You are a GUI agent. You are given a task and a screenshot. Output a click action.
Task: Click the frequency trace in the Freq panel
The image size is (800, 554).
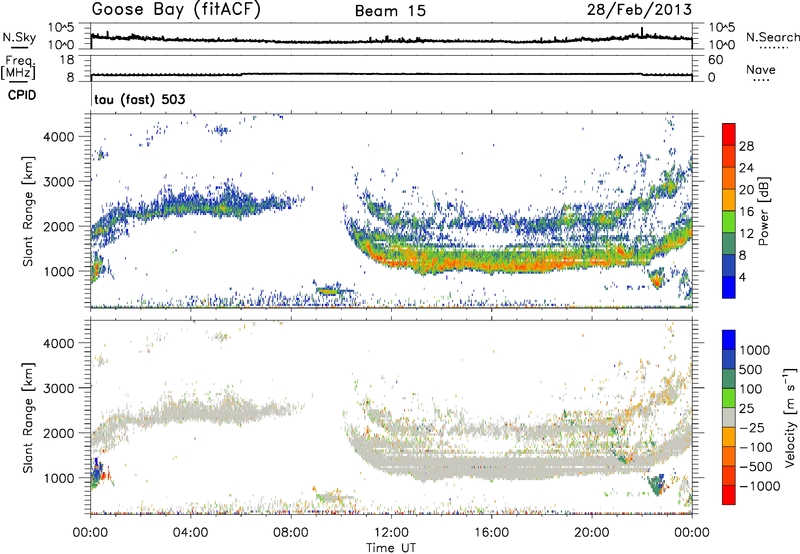pyautogui.click(x=391, y=74)
